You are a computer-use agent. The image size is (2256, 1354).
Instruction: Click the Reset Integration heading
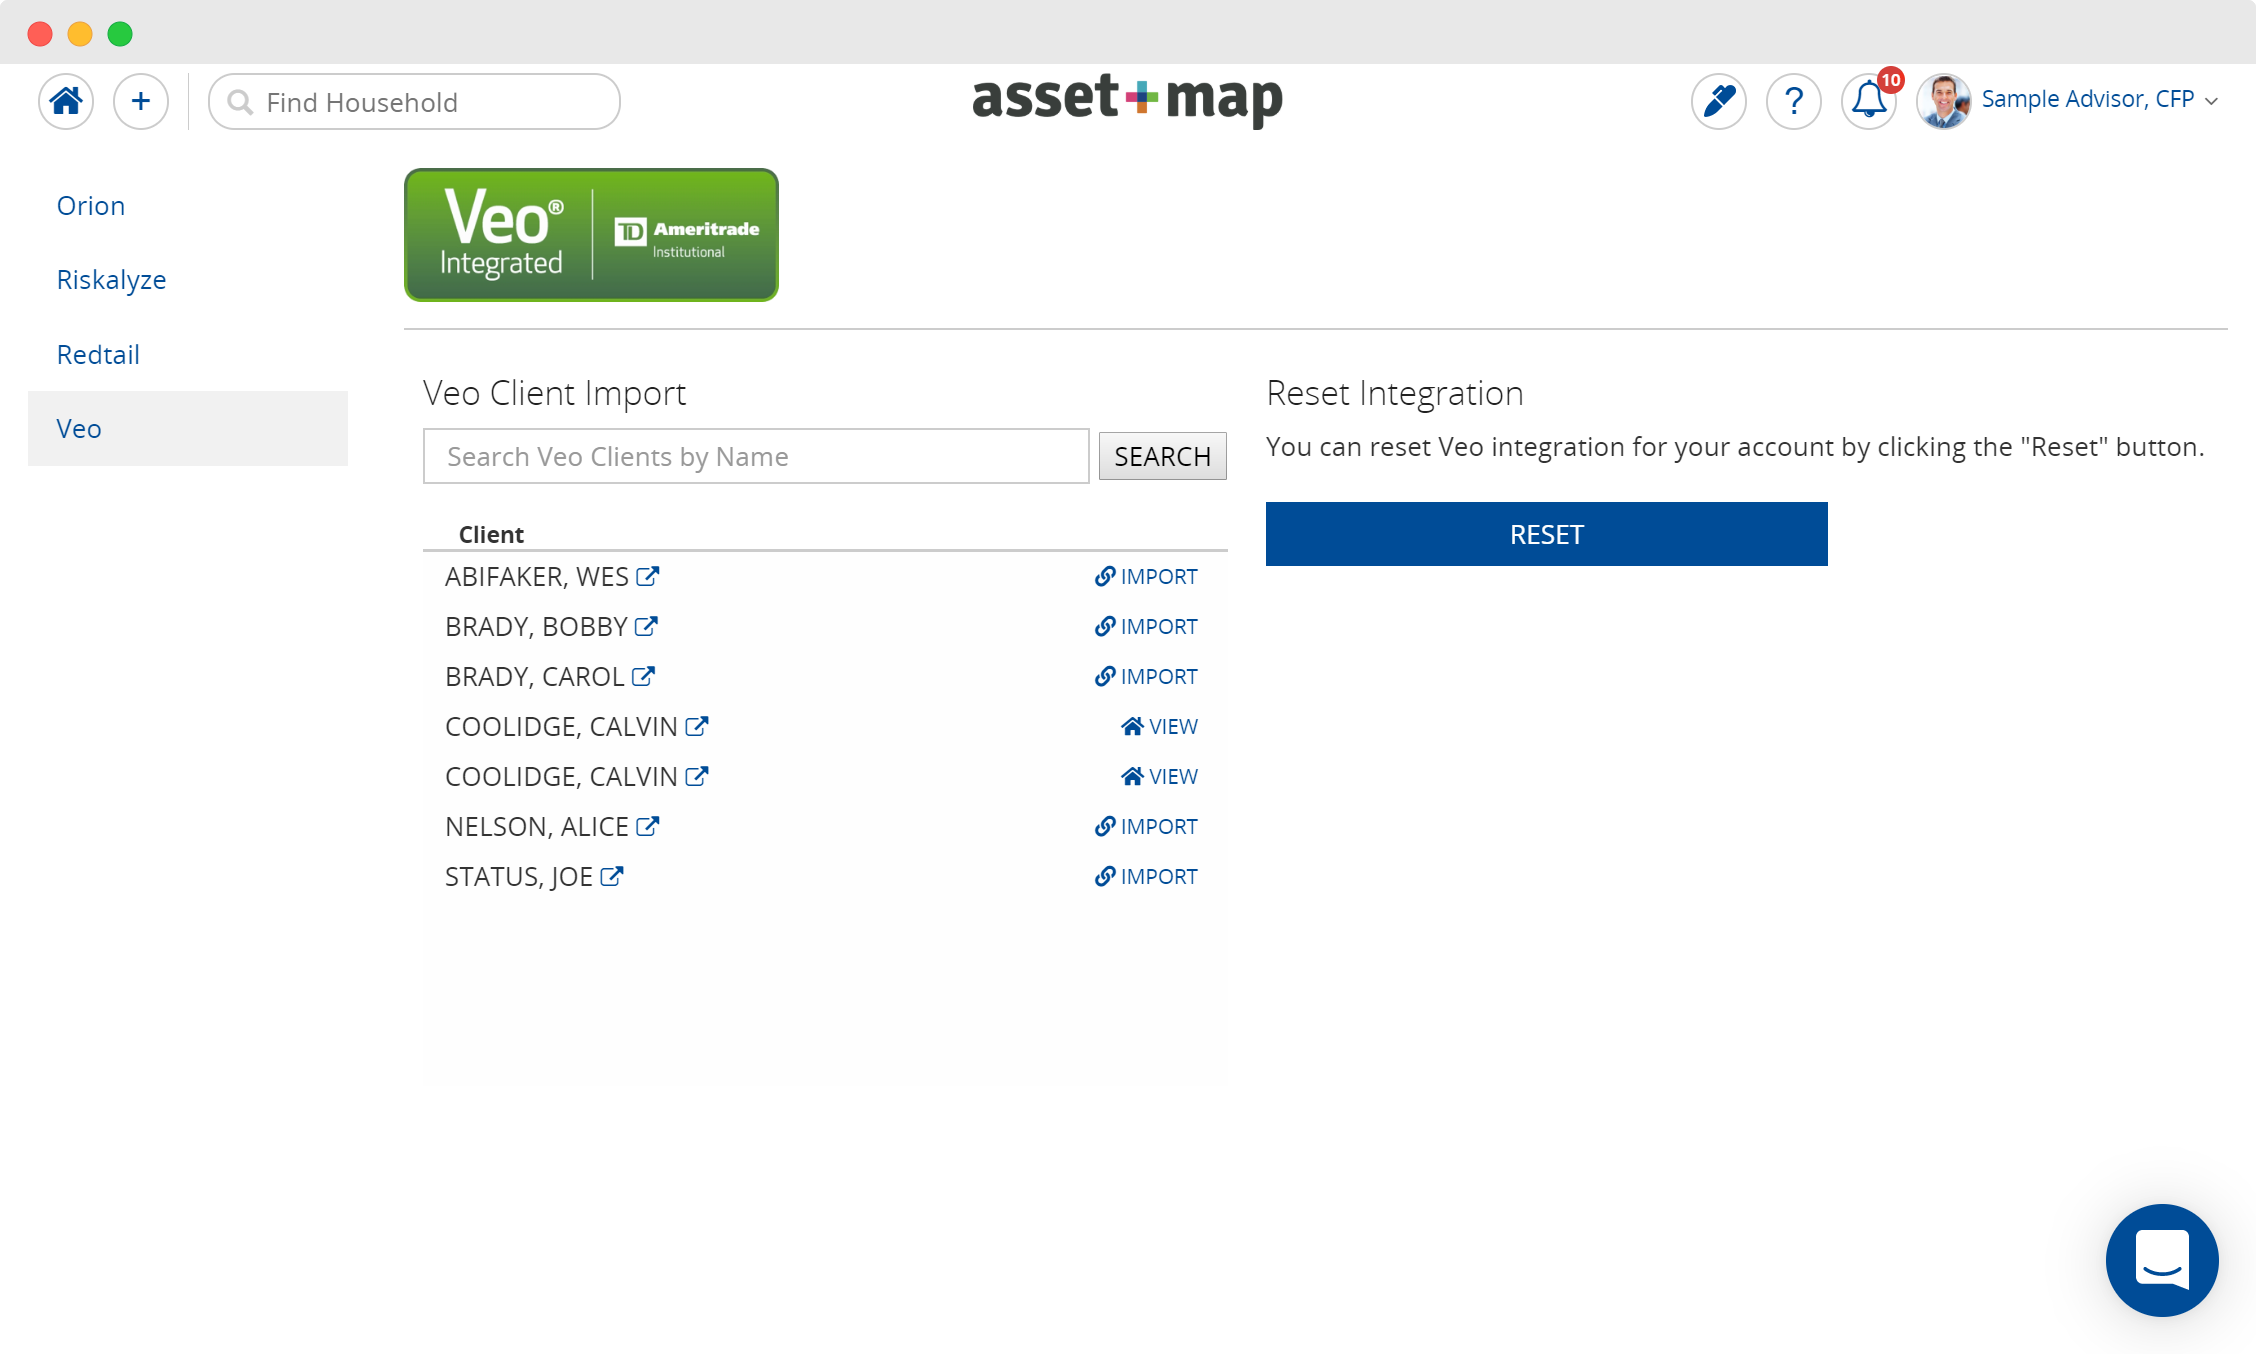(x=1395, y=393)
